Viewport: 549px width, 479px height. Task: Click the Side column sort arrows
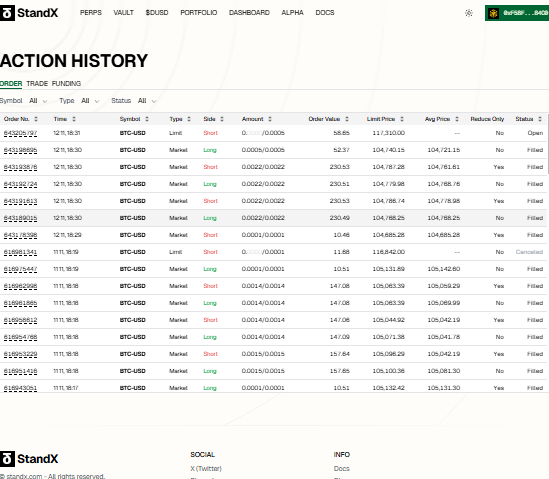pos(222,119)
